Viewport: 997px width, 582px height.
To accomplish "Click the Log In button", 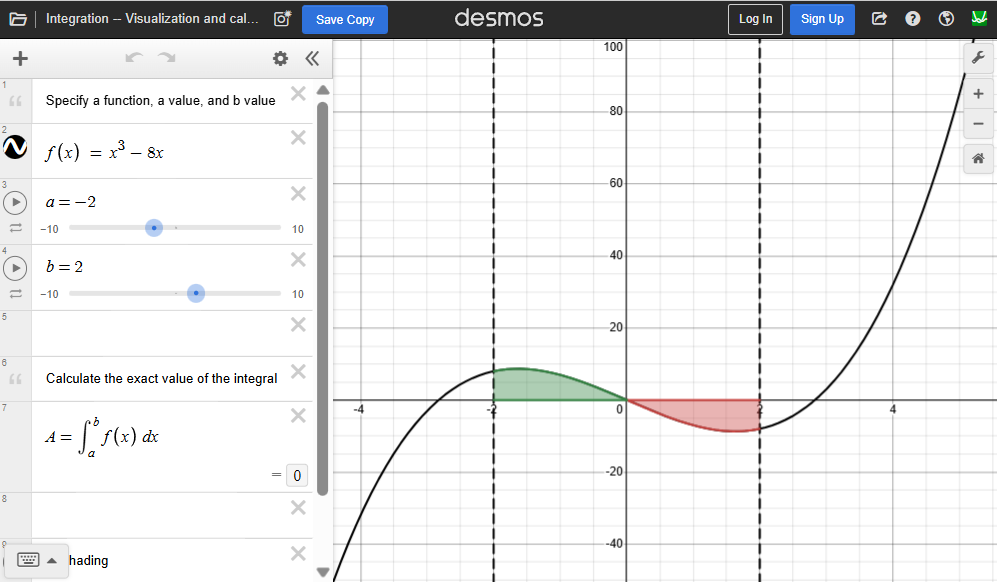I will point(755,19).
